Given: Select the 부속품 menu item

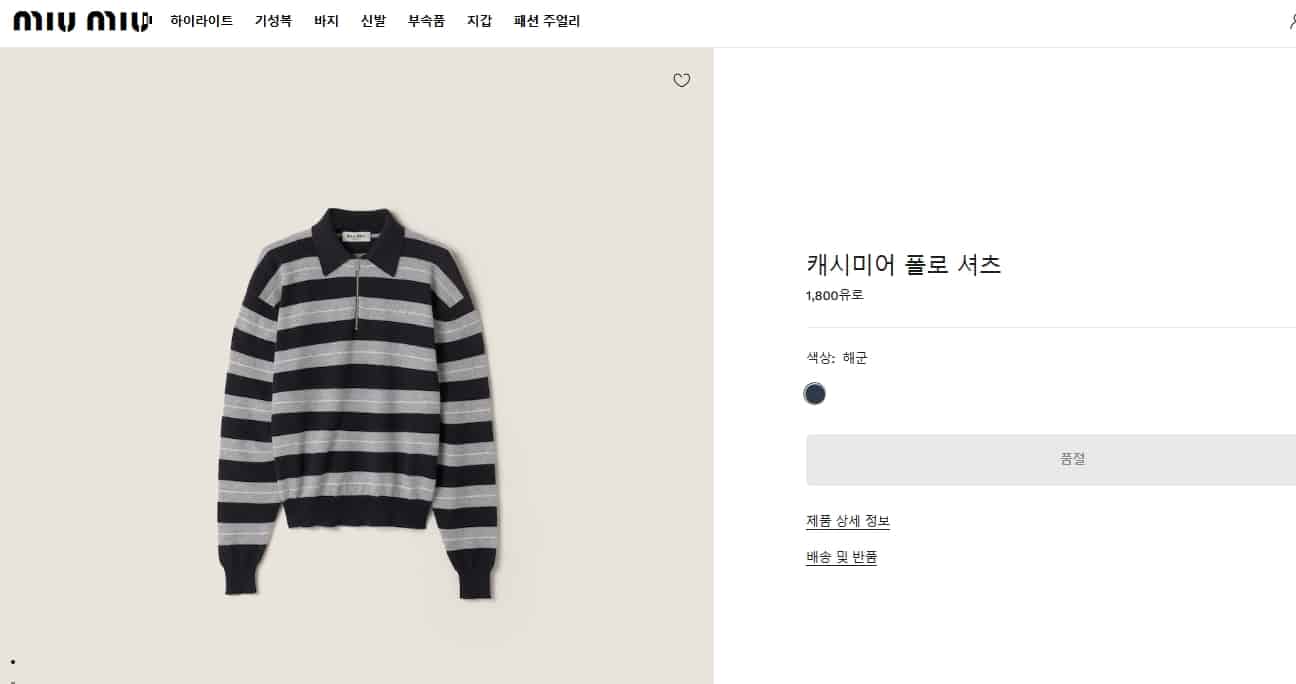Looking at the screenshot, I should point(426,21).
